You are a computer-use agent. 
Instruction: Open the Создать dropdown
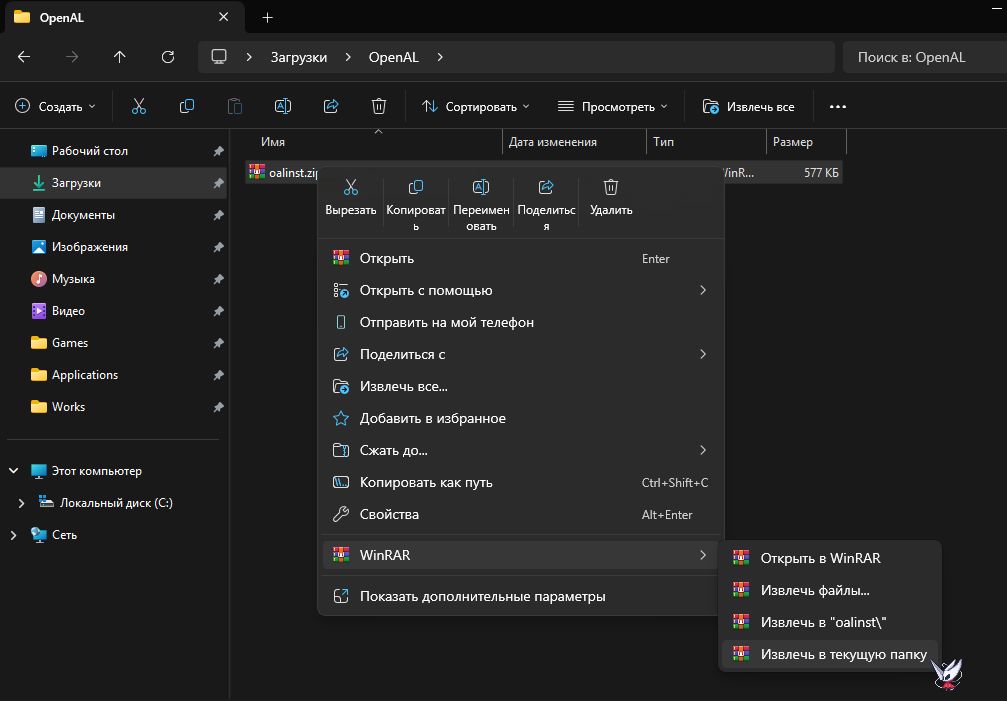[x=55, y=107]
